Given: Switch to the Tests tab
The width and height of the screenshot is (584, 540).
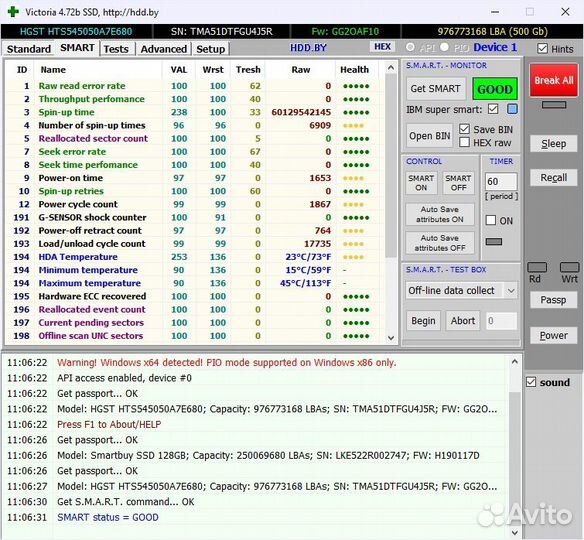Looking at the screenshot, I should point(116,49).
